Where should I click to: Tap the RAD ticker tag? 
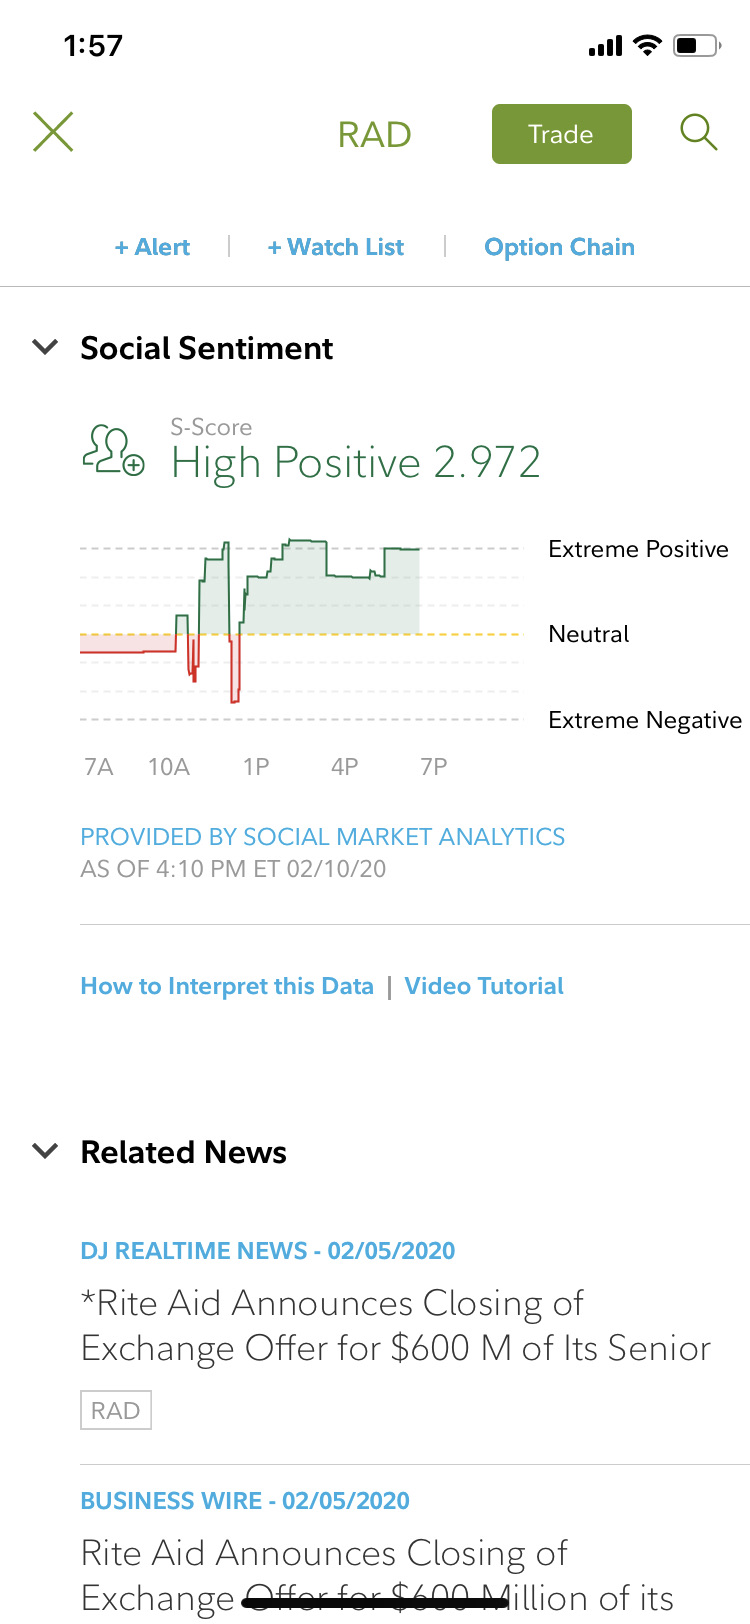coord(116,1410)
